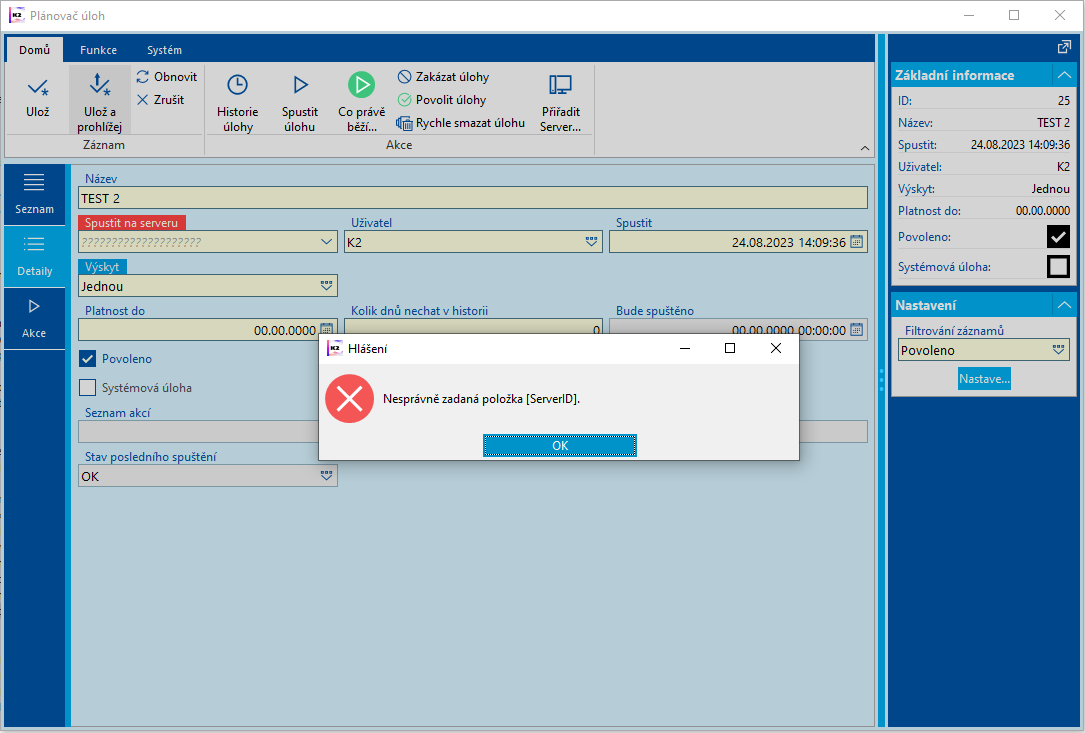Open the Detaily sidebar view

[34, 257]
